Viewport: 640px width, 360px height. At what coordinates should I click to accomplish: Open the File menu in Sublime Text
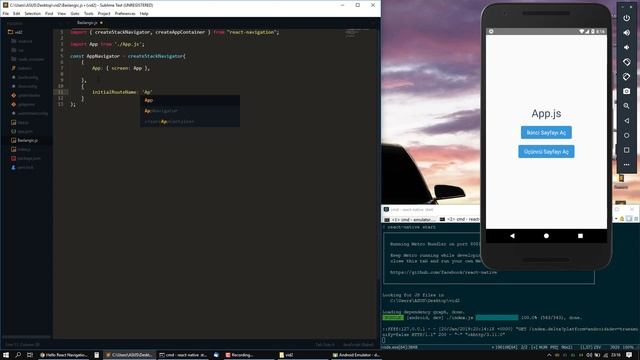tap(6, 13)
